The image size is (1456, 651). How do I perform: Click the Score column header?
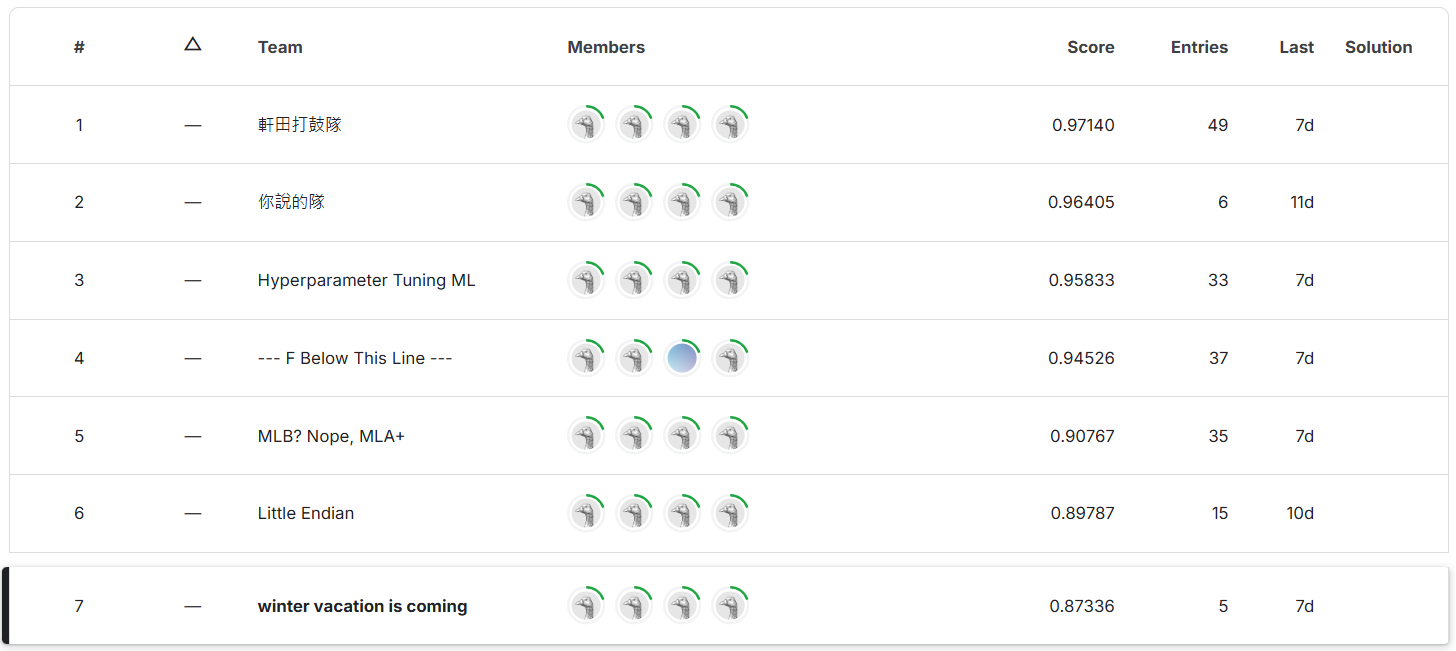coord(1090,47)
